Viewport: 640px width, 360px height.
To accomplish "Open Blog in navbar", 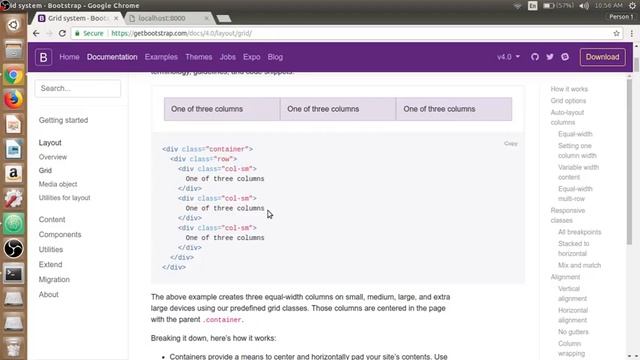I will pyautogui.click(x=275, y=57).
